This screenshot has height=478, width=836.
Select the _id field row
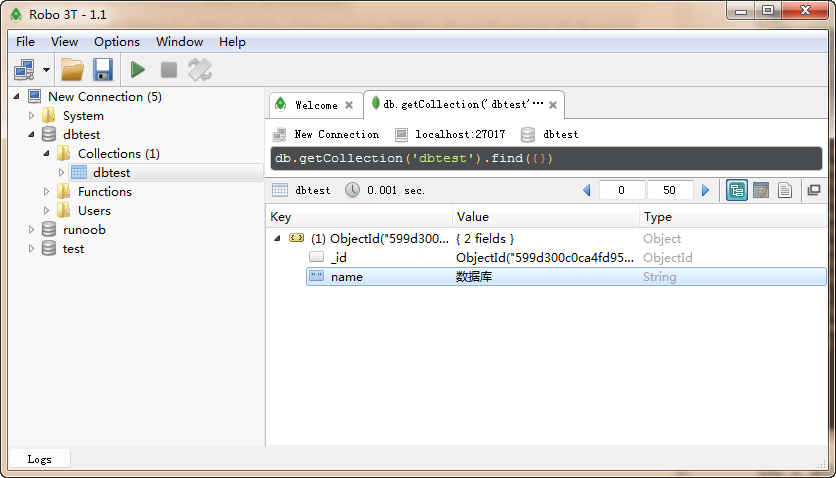tap(566, 257)
